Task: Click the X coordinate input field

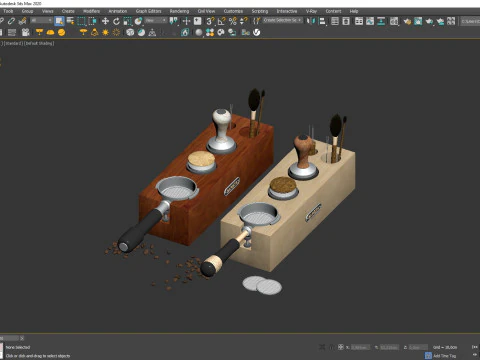Action: (360, 347)
